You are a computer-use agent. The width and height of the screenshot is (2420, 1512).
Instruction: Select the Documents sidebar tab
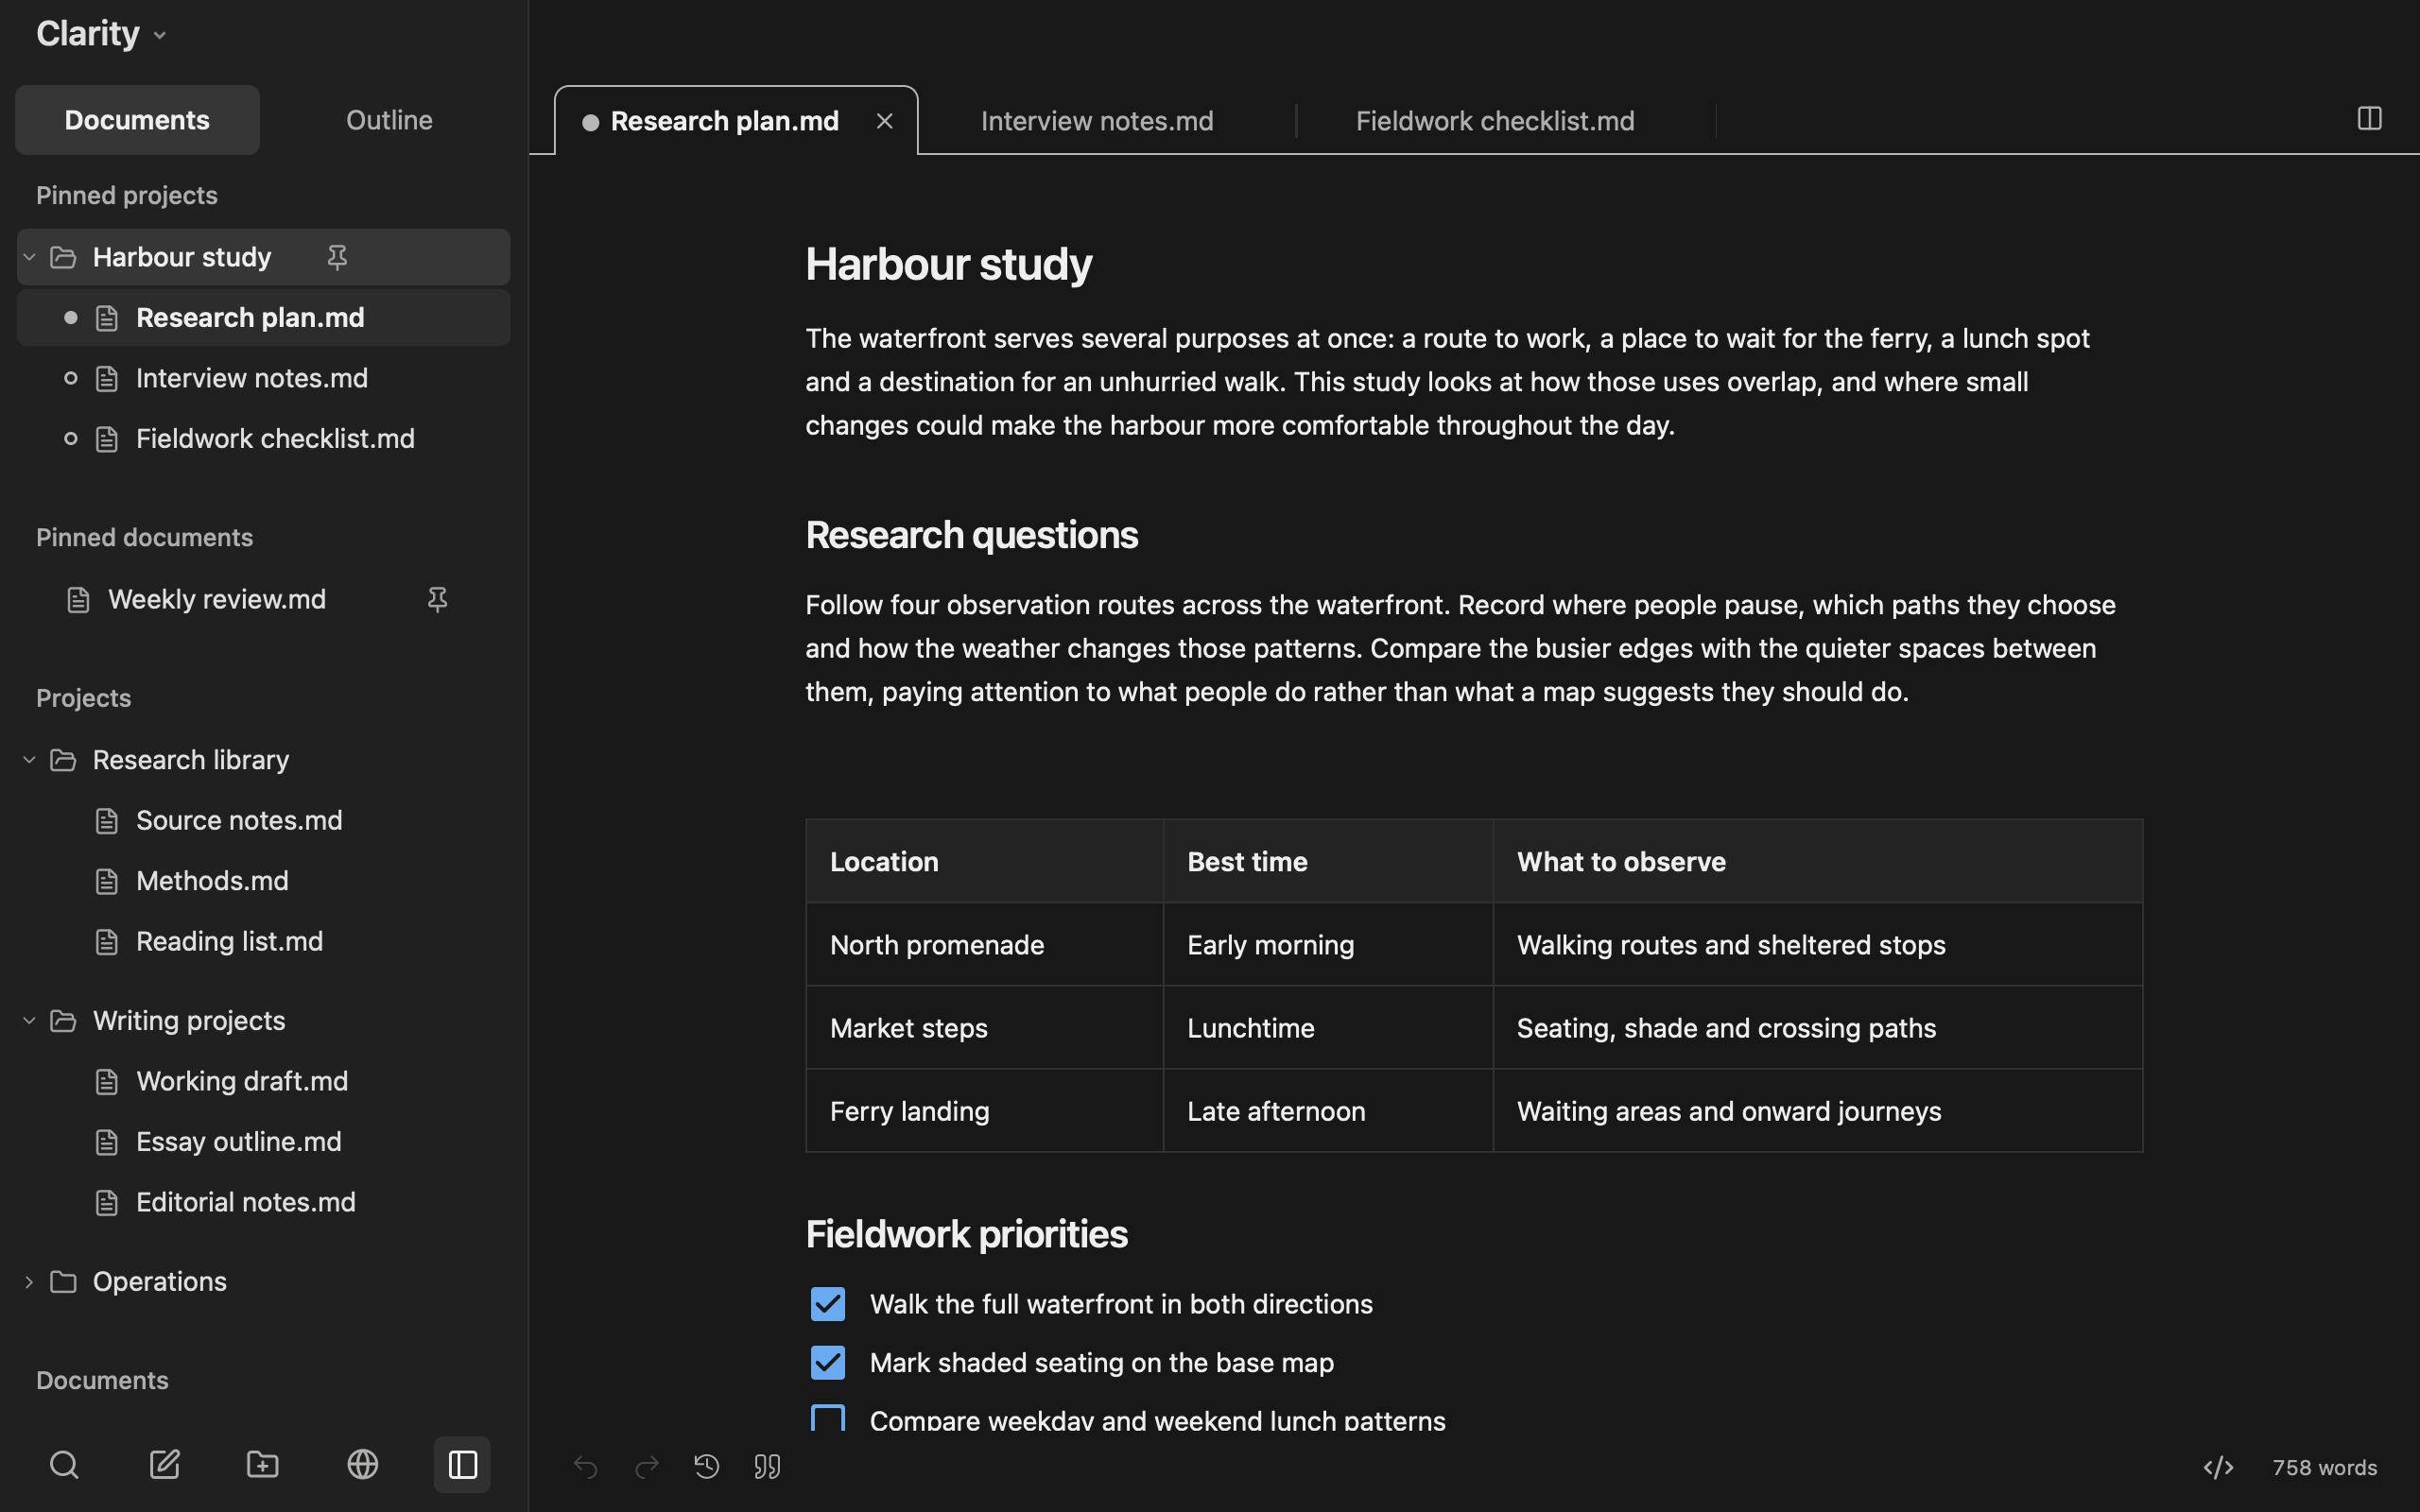pyautogui.click(x=137, y=120)
